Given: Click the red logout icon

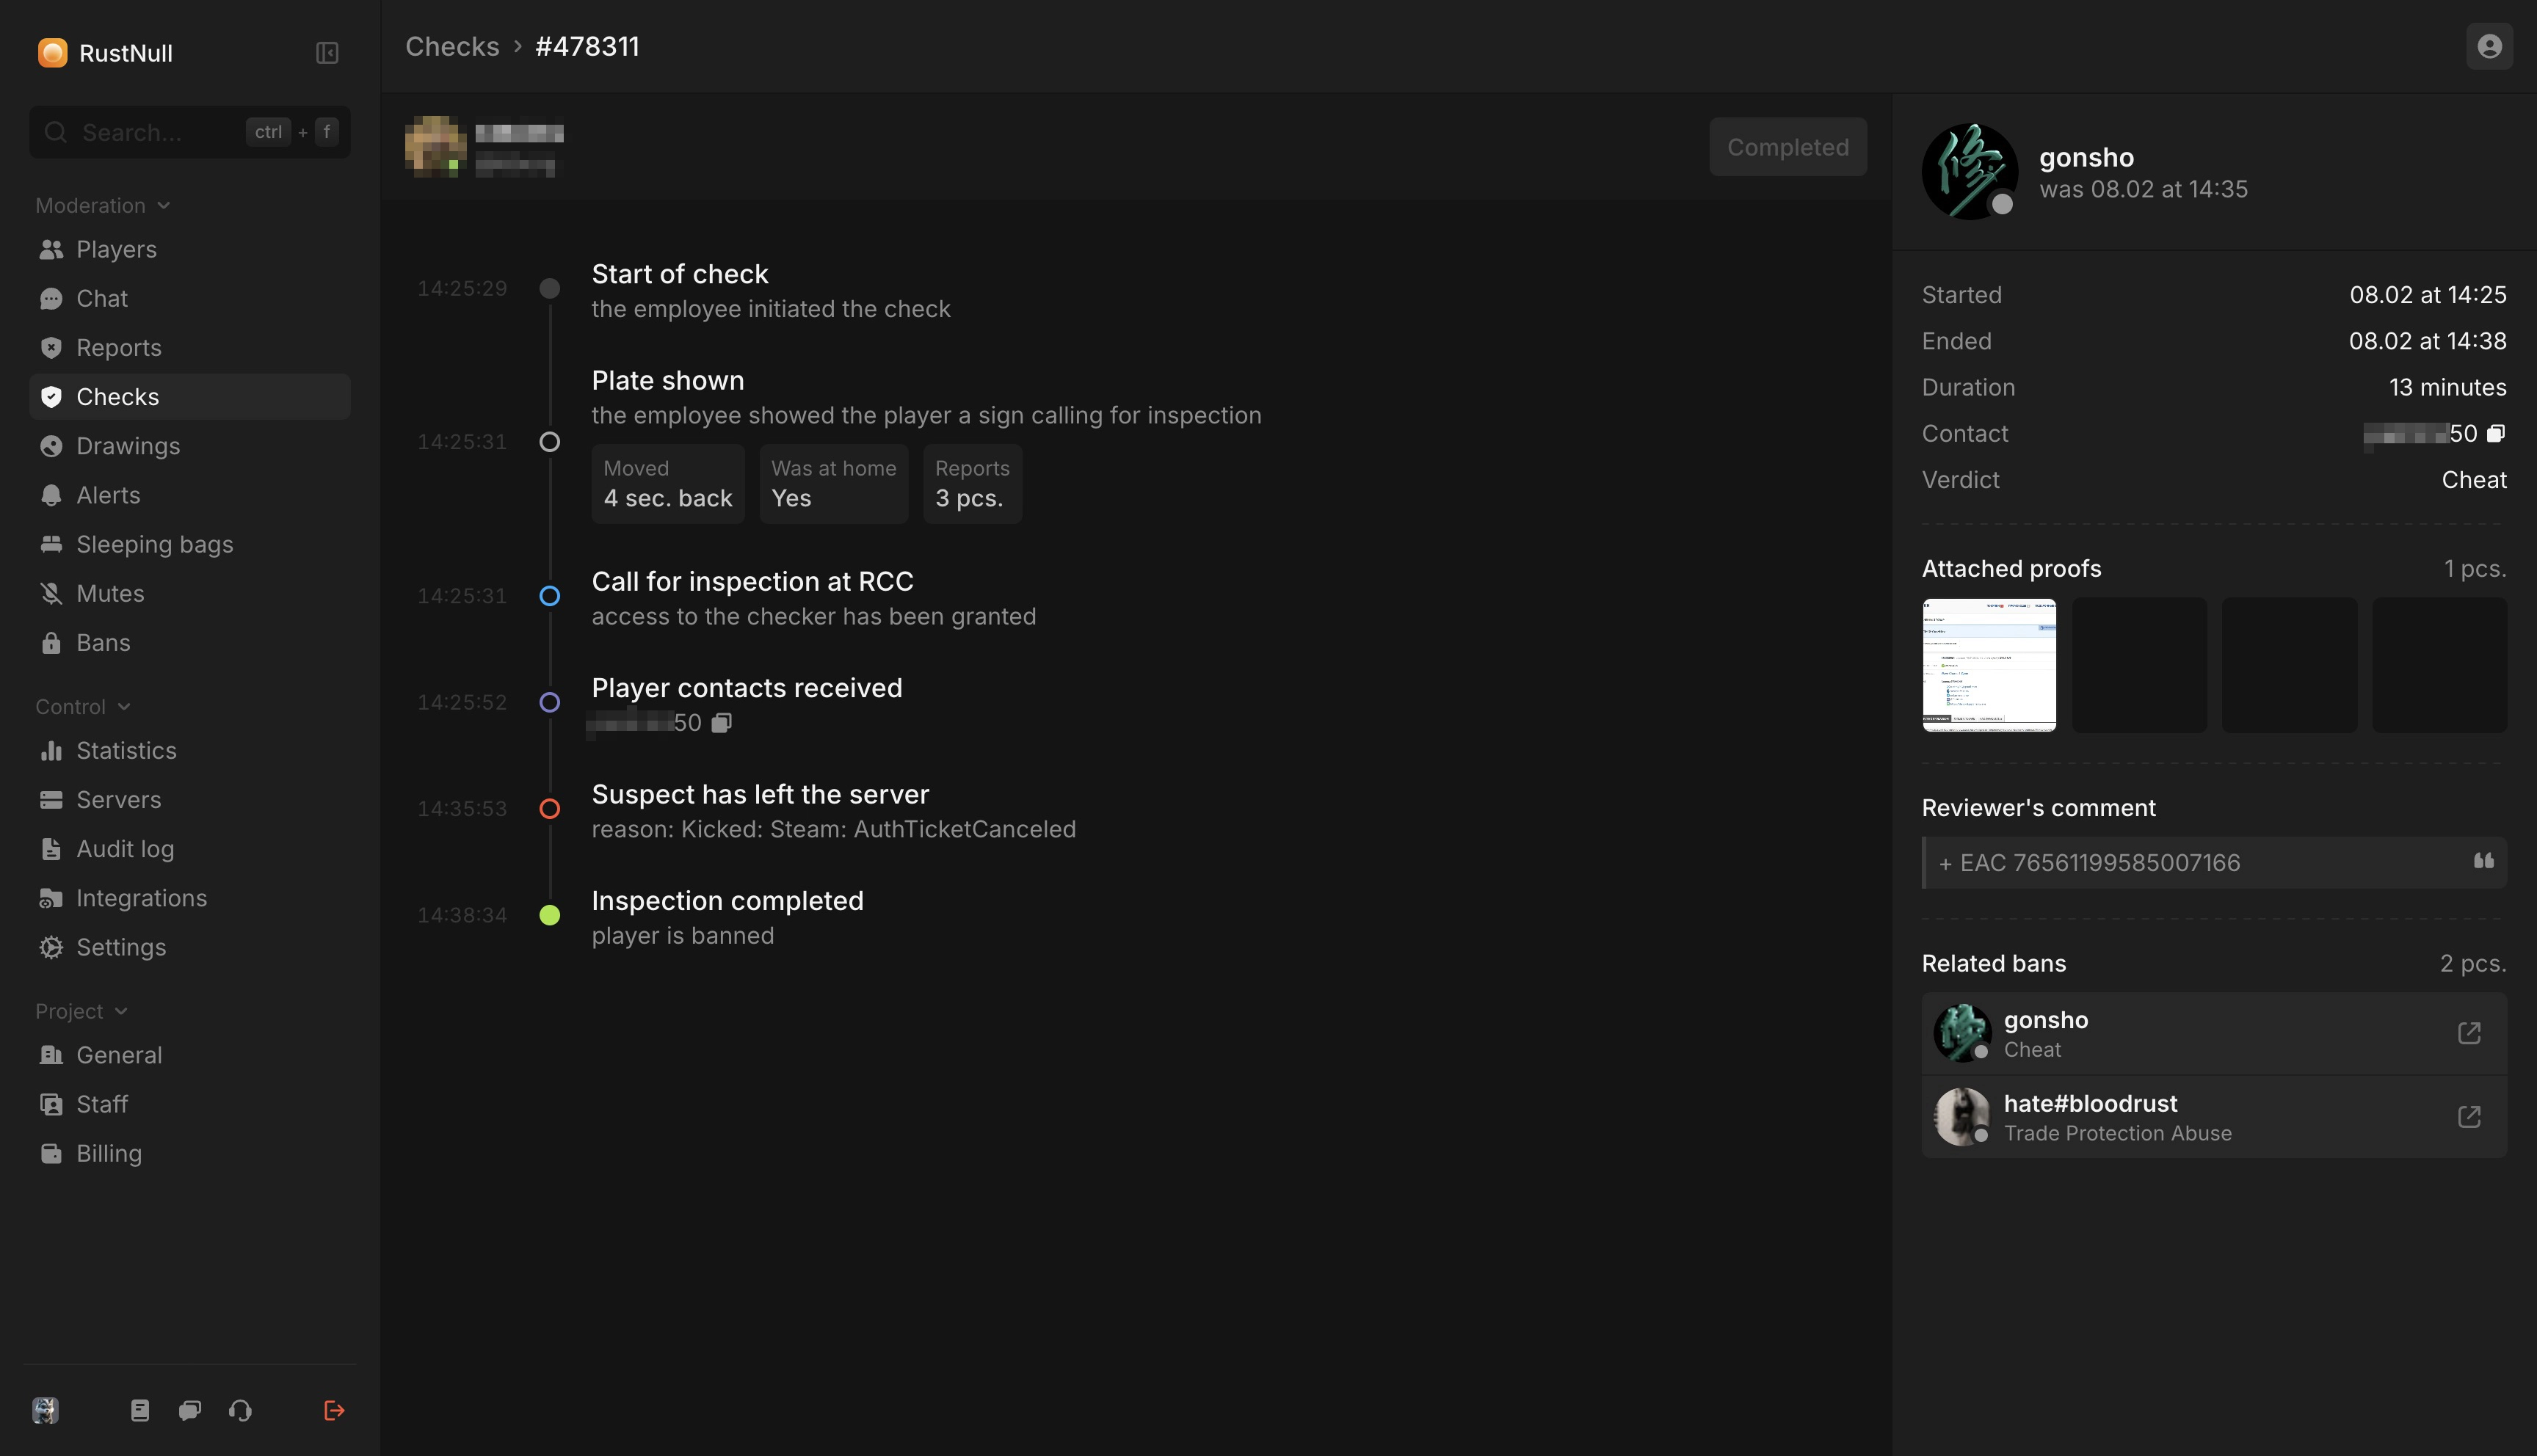Looking at the screenshot, I should [x=334, y=1410].
